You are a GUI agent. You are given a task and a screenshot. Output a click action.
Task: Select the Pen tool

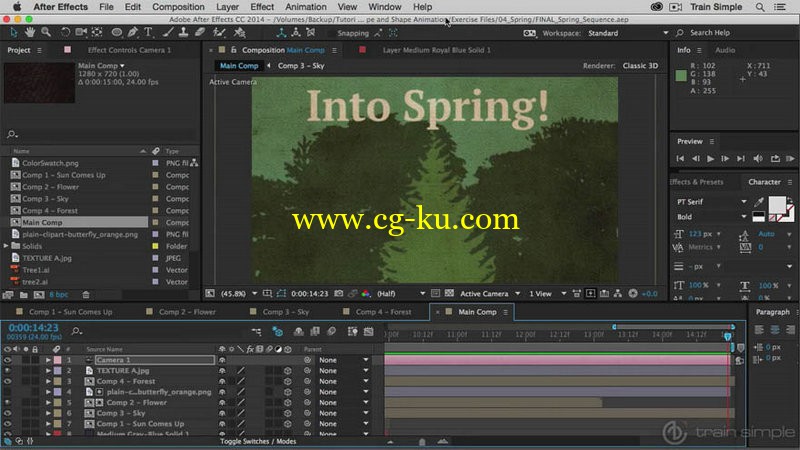[x=133, y=33]
